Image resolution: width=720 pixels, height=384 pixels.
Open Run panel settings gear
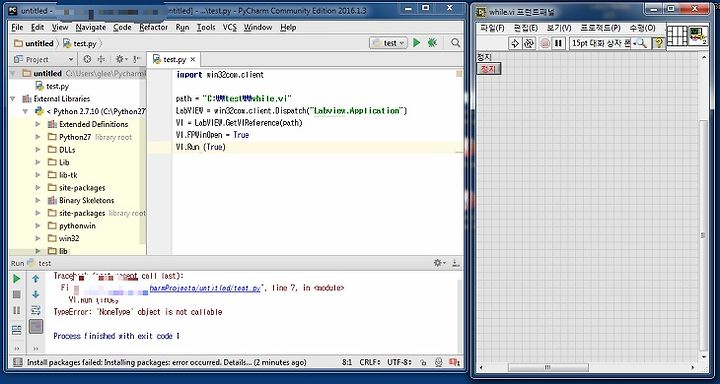tap(439, 263)
